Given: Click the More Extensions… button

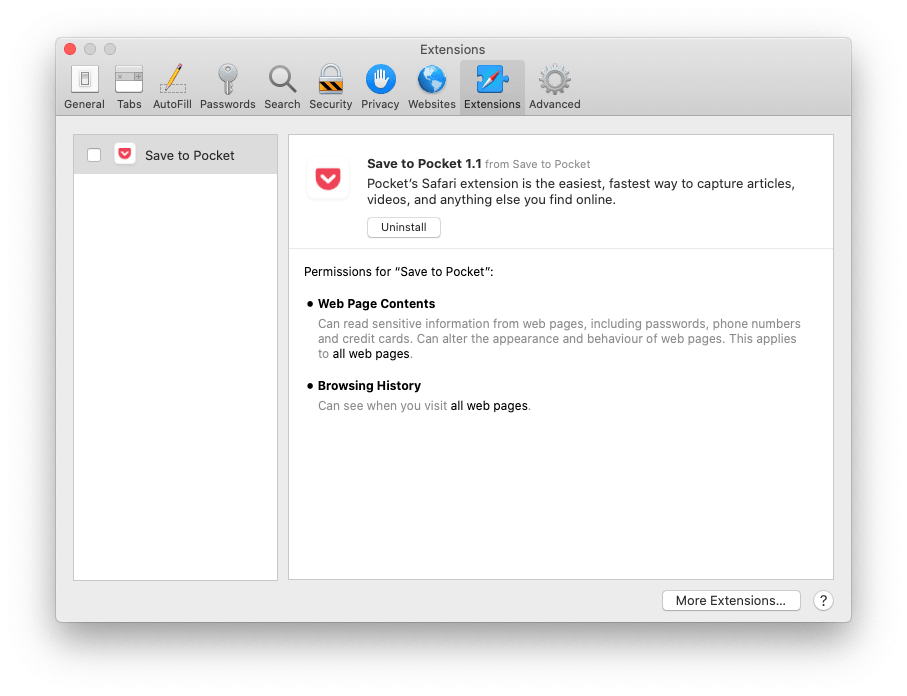Looking at the screenshot, I should pyautogui.click(x=731, y=601).
